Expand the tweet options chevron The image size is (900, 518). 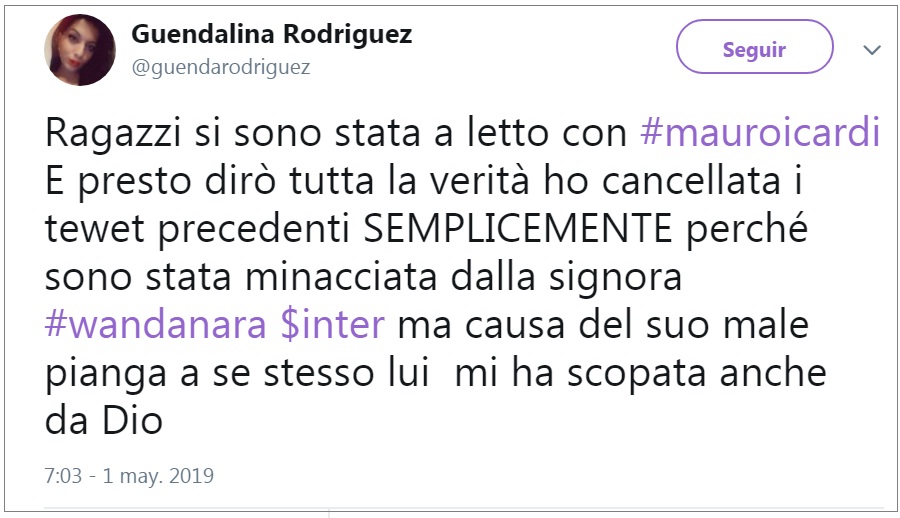[872, 50]
